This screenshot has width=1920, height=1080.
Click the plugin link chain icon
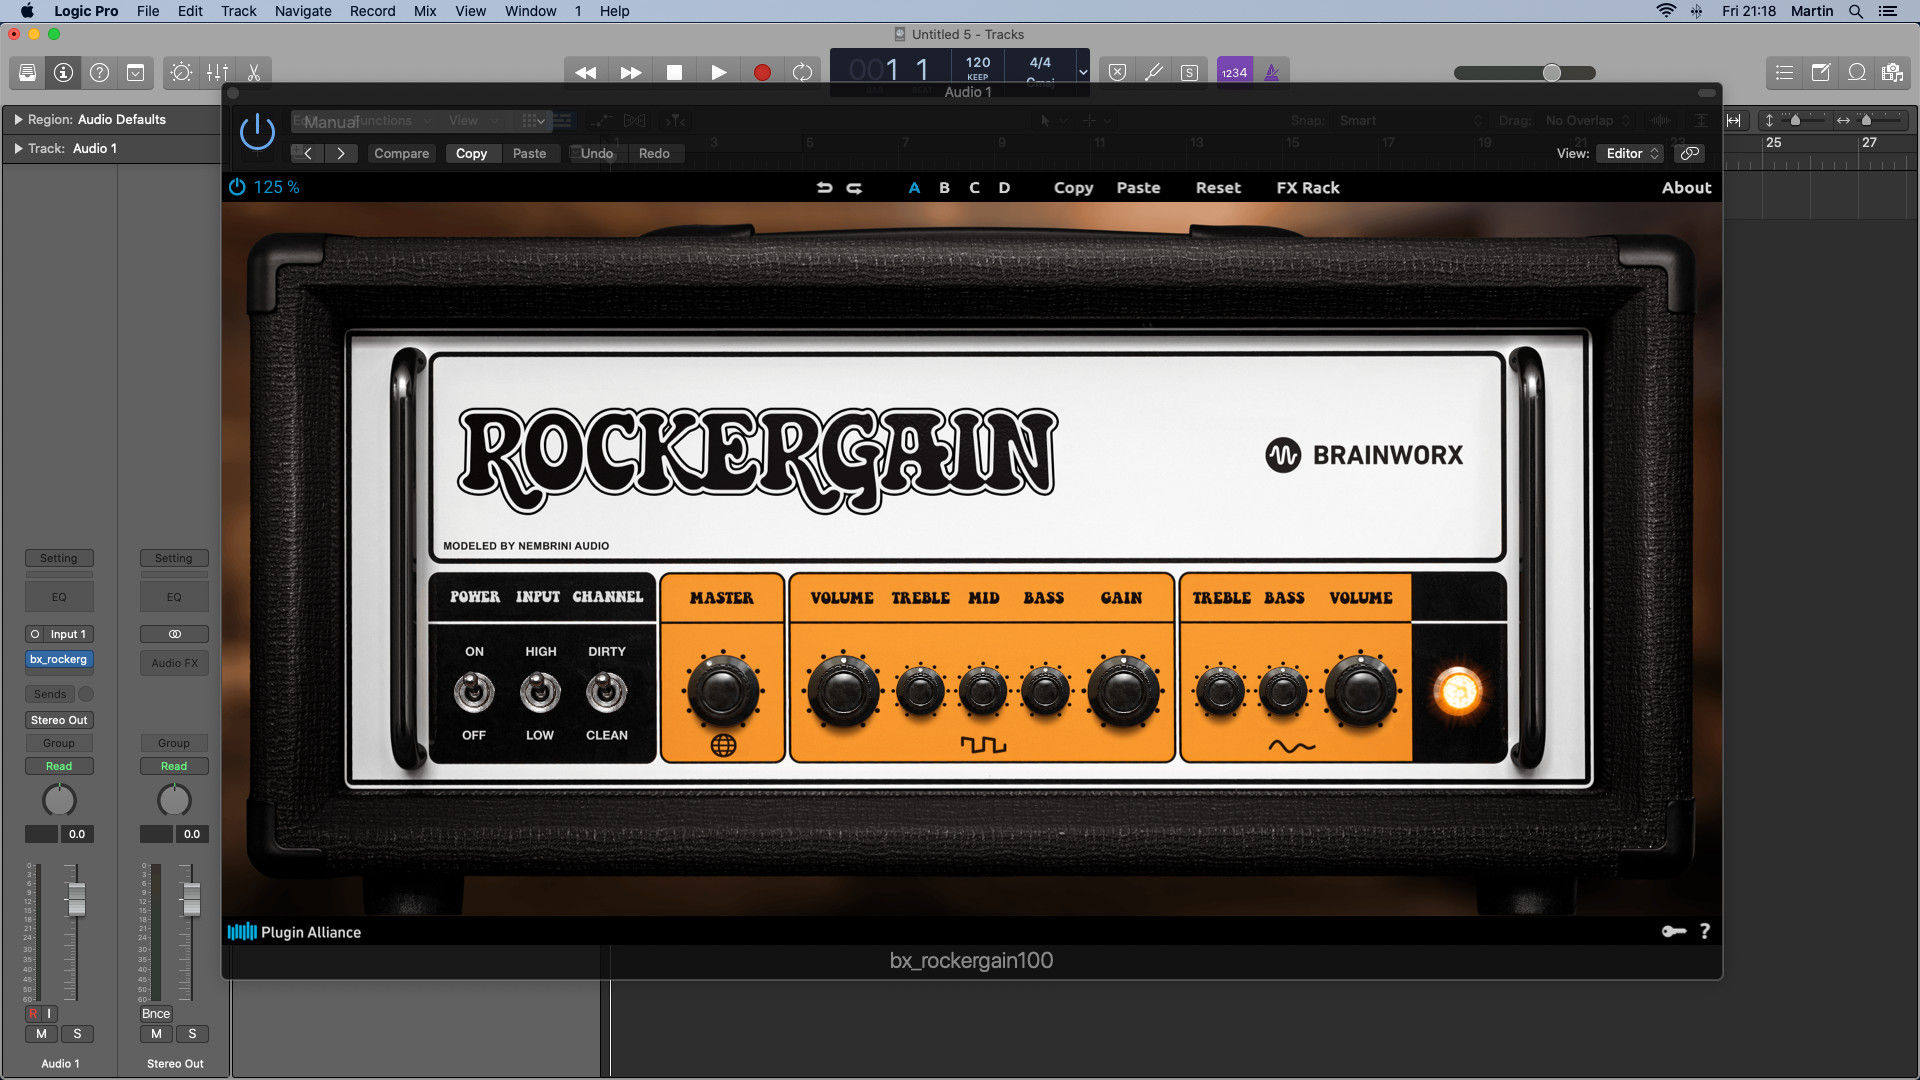1690,153
